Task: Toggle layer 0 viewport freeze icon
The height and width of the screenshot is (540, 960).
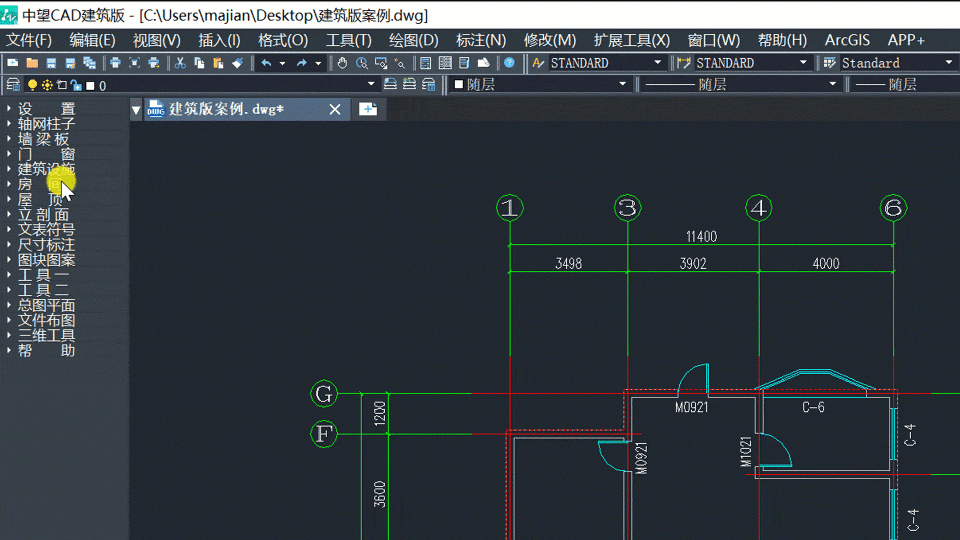Action: [x=62, y=85]
